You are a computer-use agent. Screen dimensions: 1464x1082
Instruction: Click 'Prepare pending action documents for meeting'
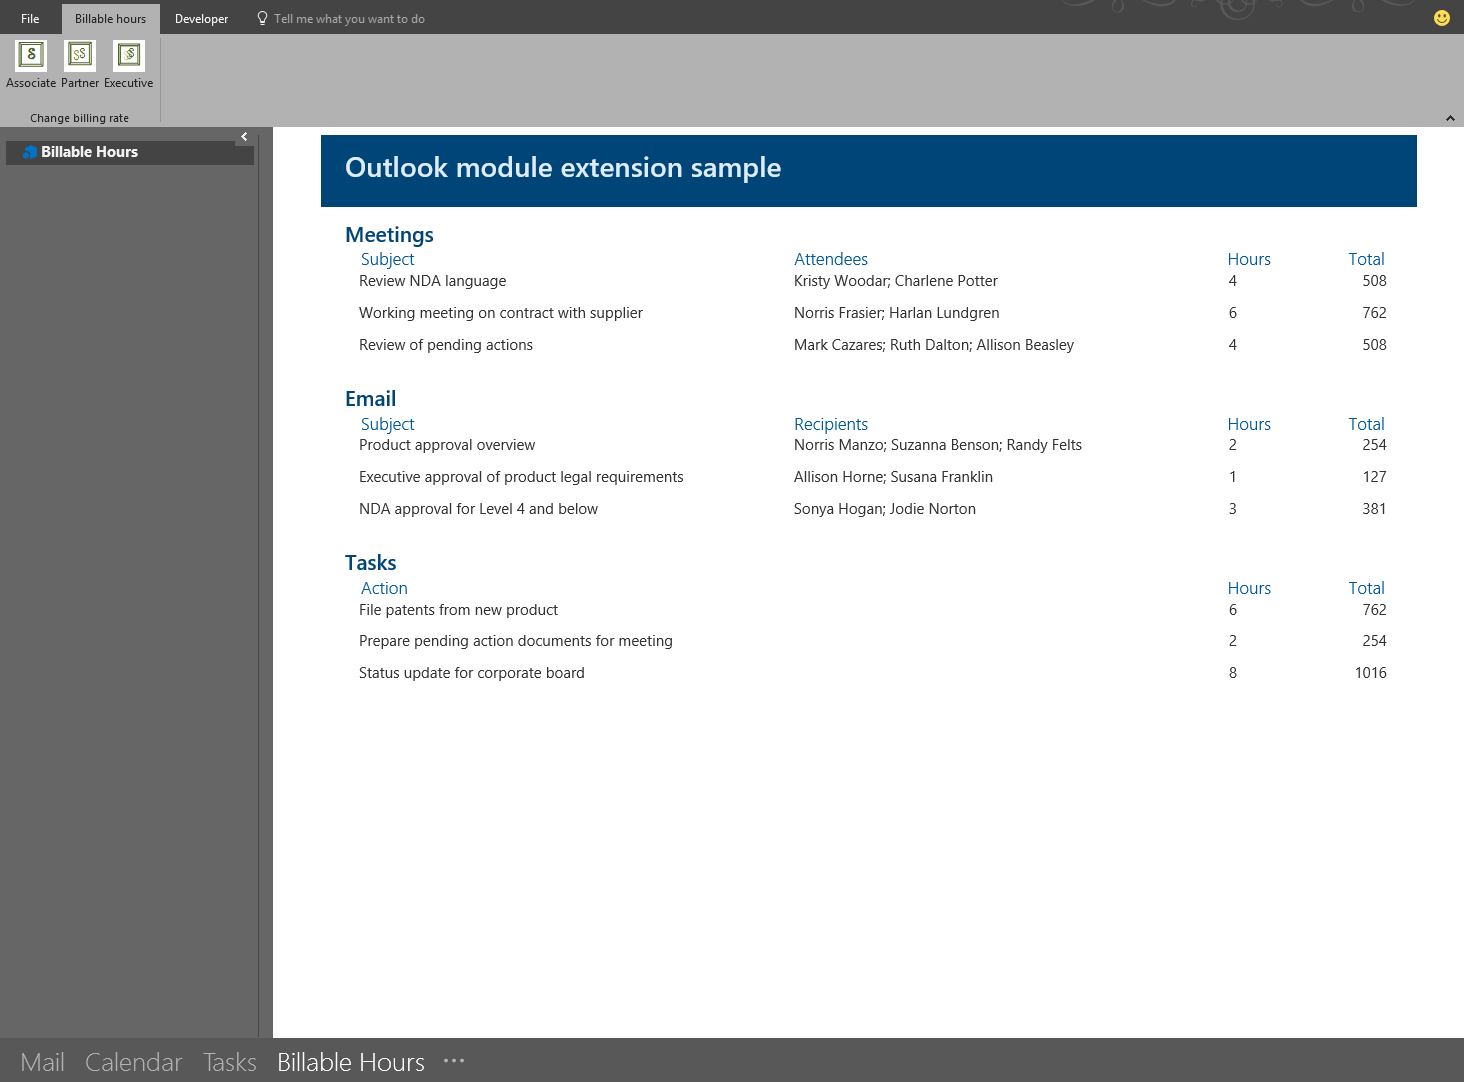tap(516, 641)
